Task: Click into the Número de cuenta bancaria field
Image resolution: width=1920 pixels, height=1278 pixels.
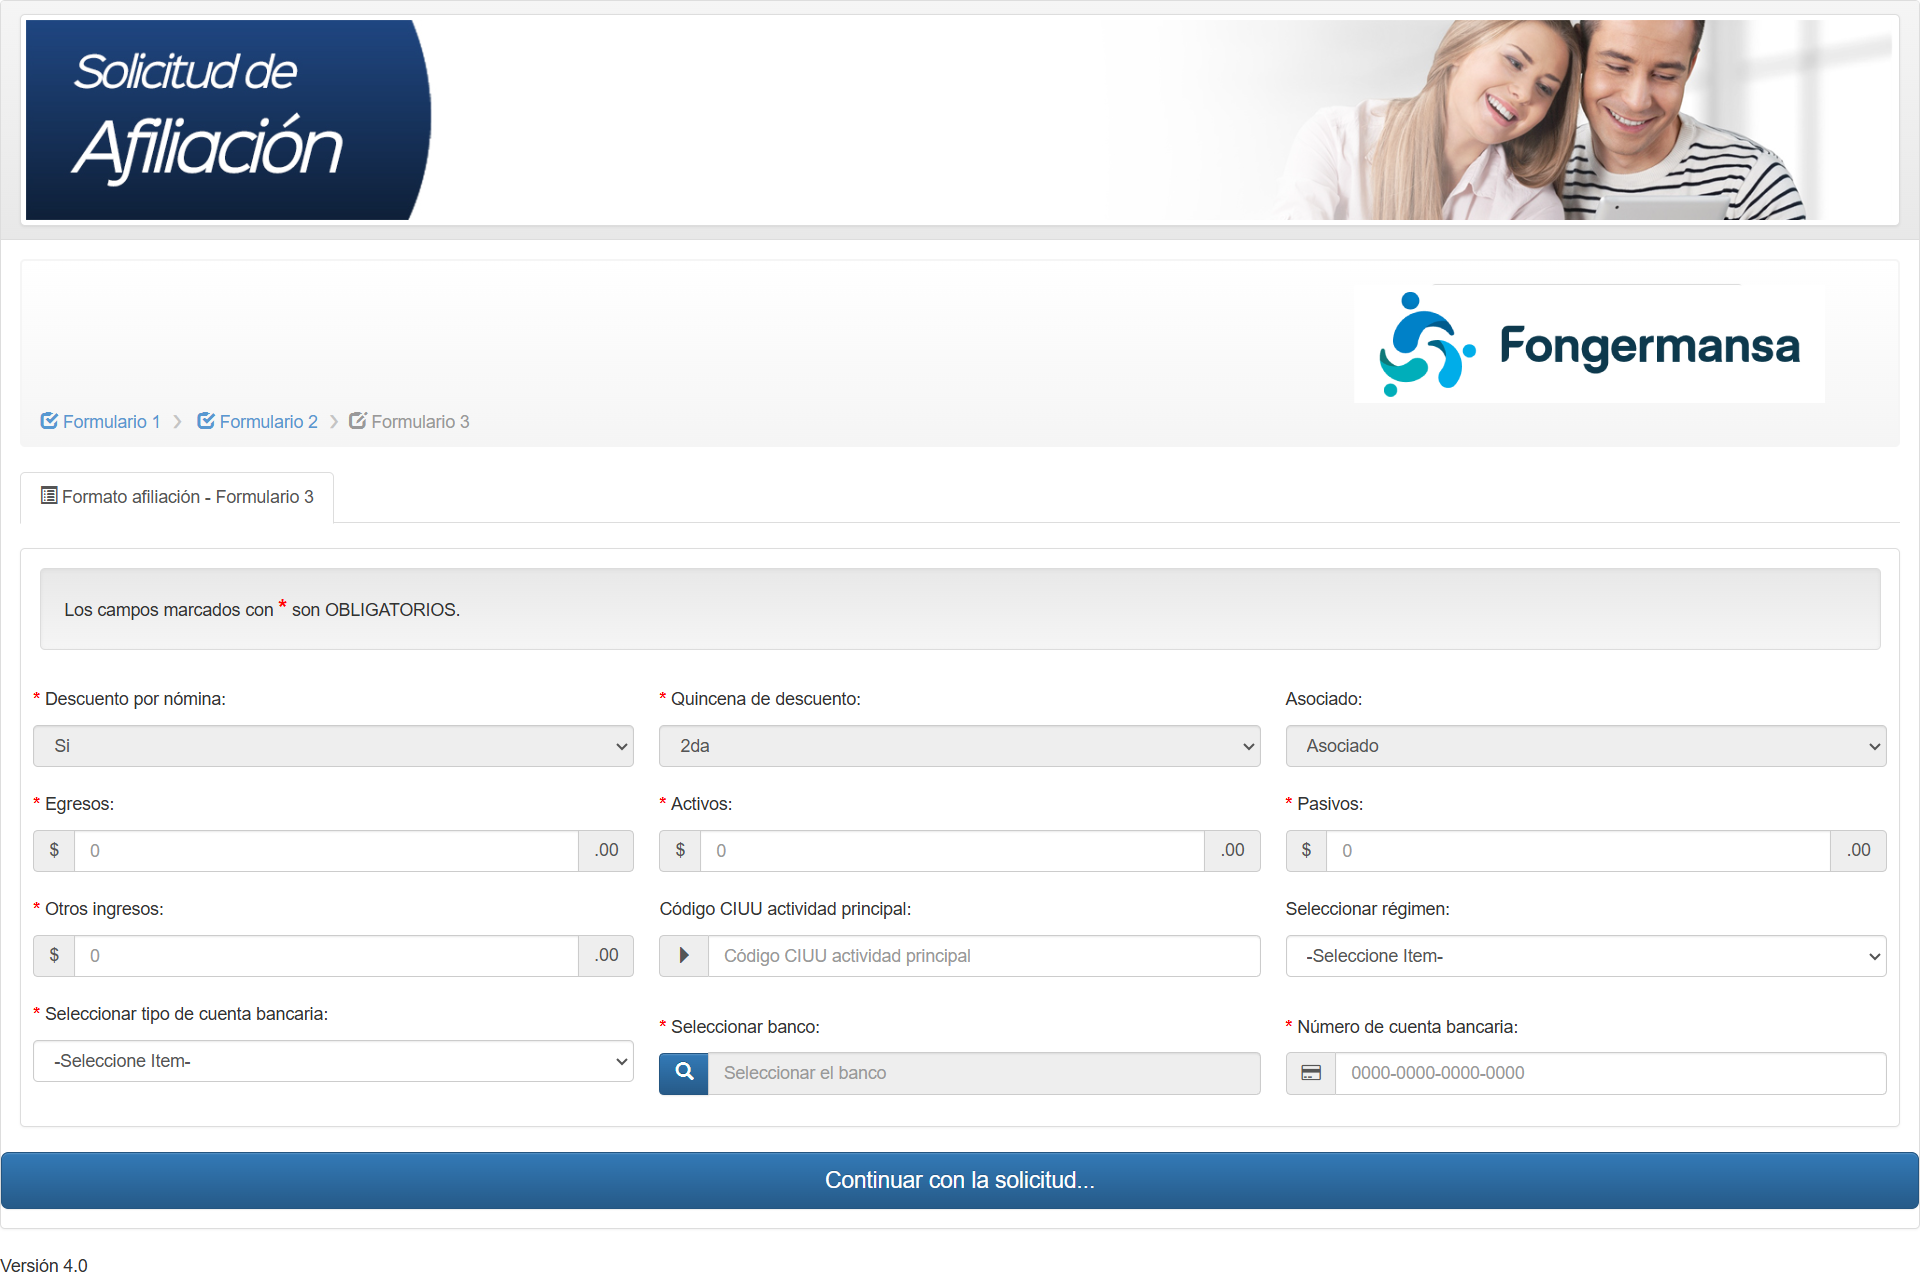Action: tap(1609, 1073)
